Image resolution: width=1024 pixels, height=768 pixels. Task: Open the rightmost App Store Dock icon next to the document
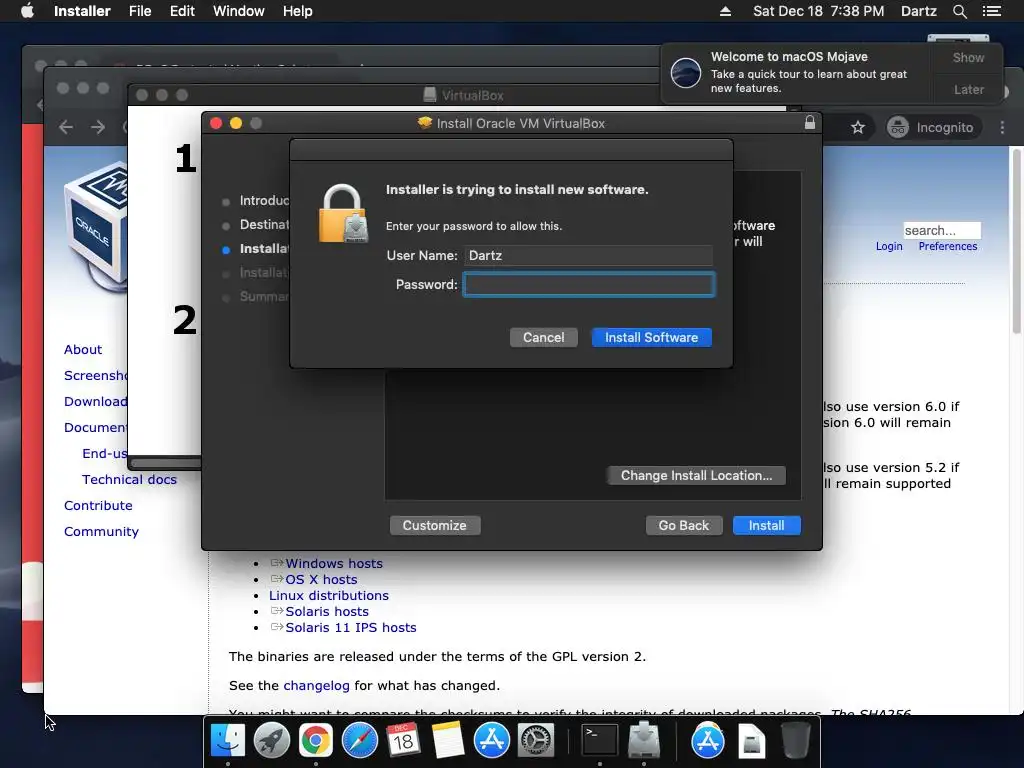[707, 741]
